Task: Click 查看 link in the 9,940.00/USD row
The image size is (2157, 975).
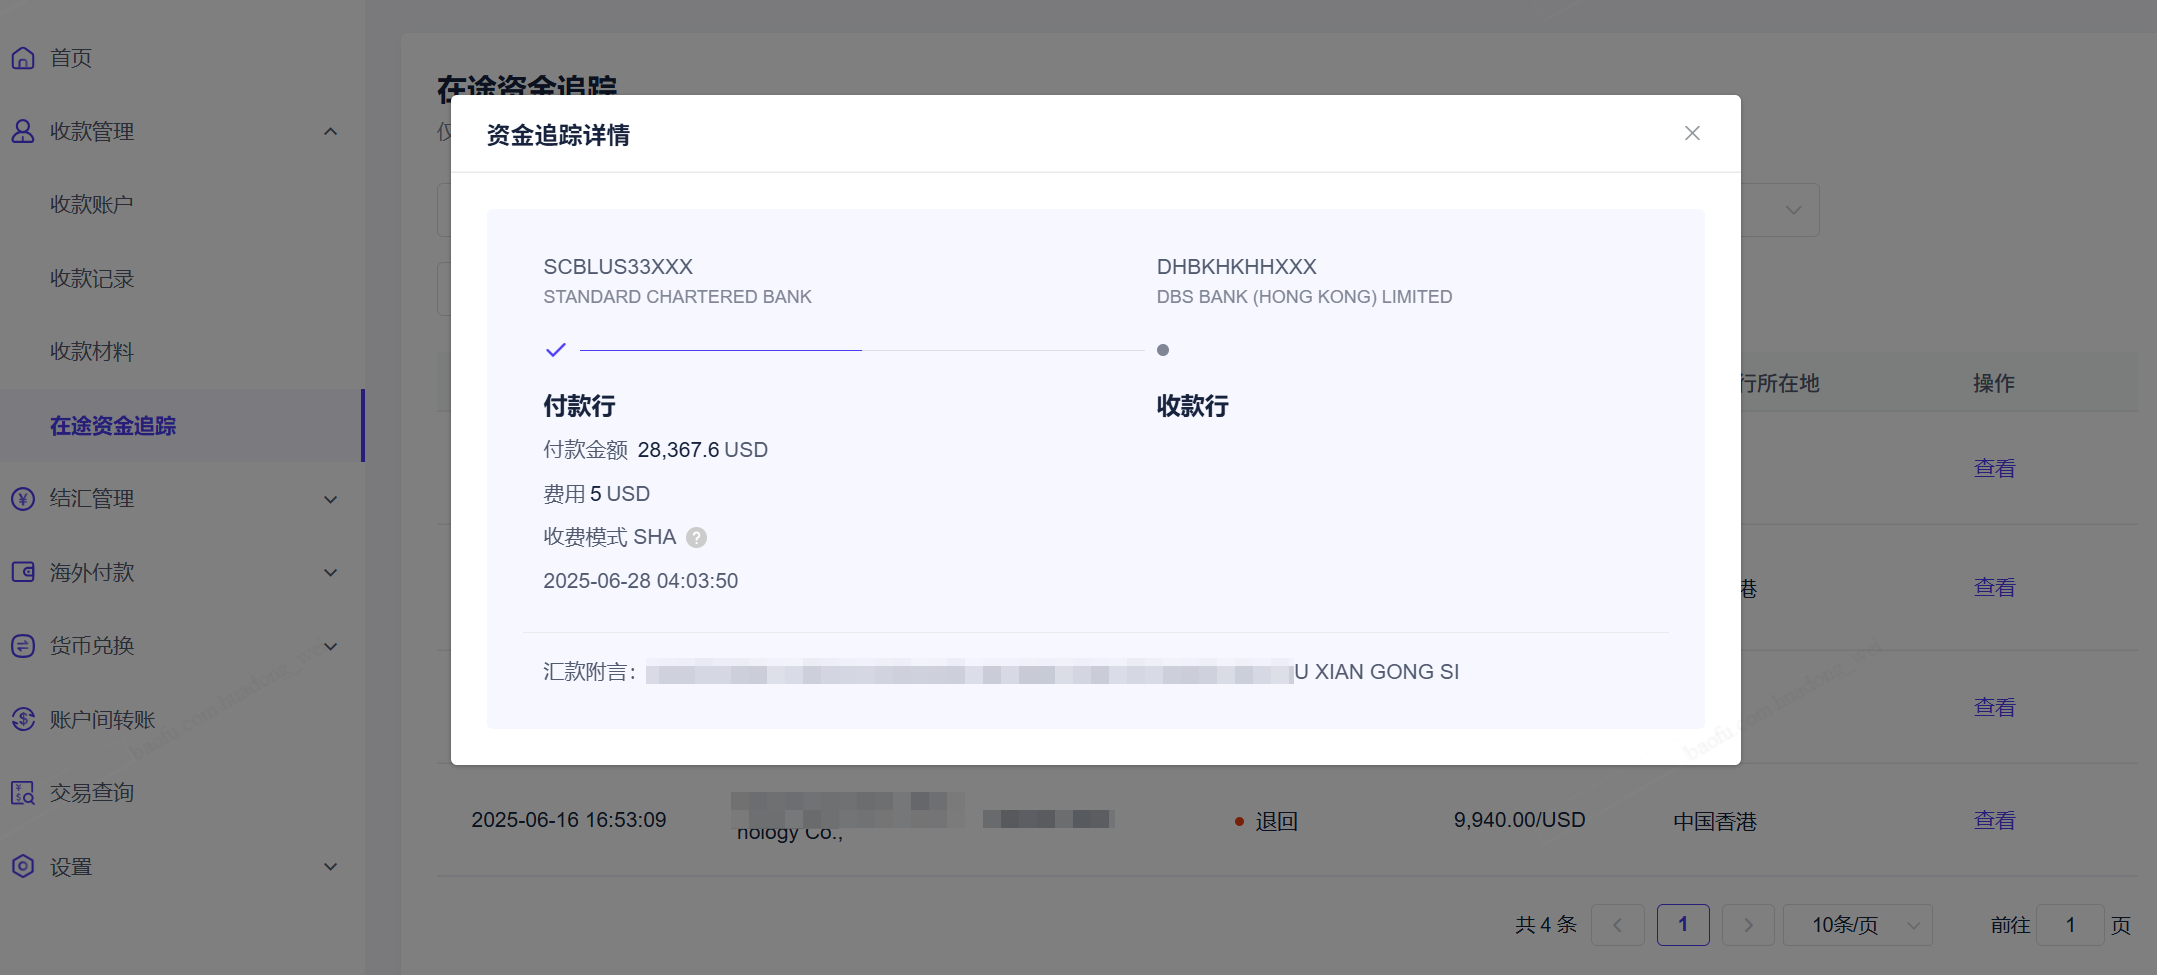Action: tap(1994, 820)
